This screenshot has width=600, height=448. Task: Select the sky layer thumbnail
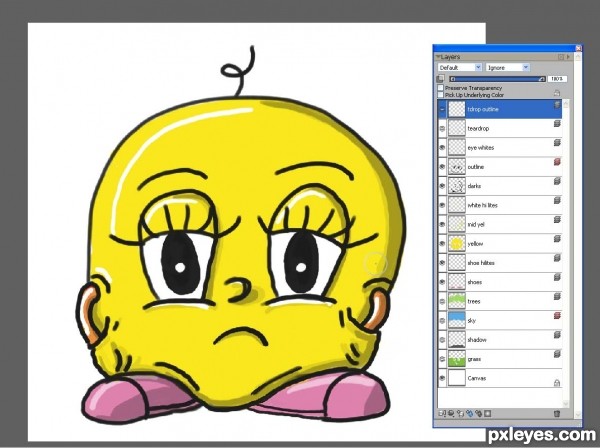pos(457,321)
